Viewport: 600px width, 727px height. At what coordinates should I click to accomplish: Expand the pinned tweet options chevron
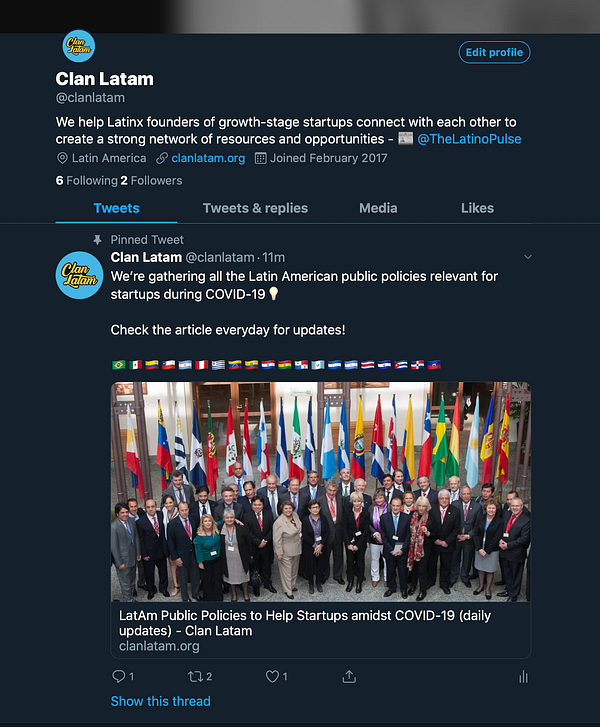coord(528,257)
